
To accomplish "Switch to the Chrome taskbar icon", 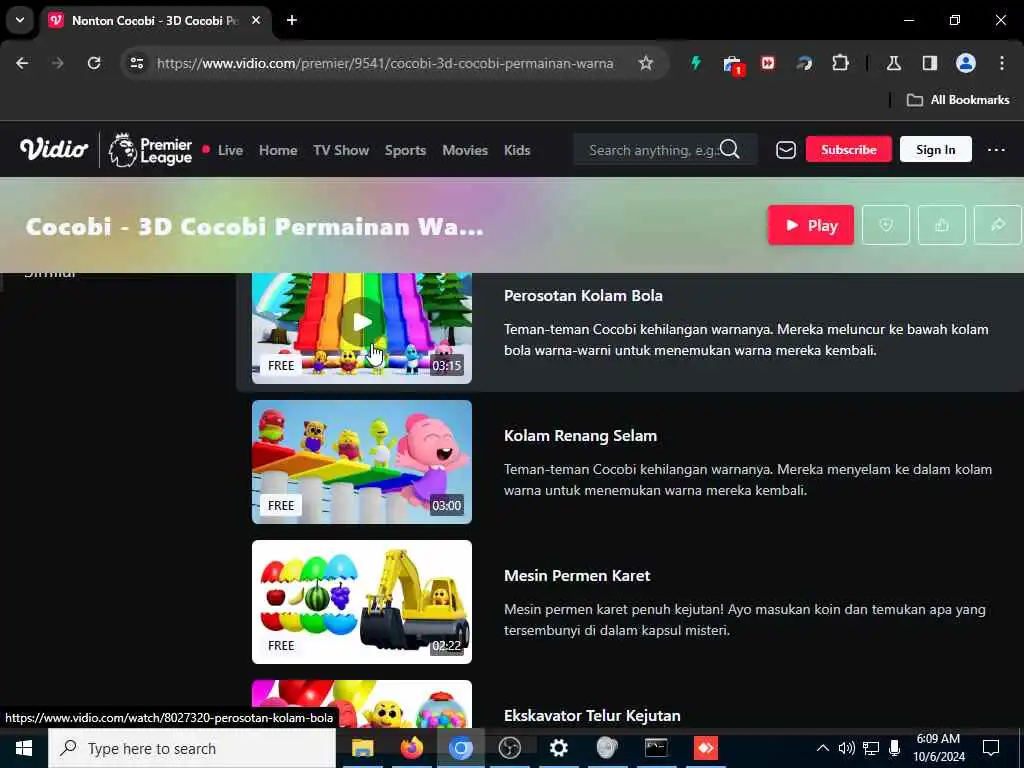I will [460, 748].
